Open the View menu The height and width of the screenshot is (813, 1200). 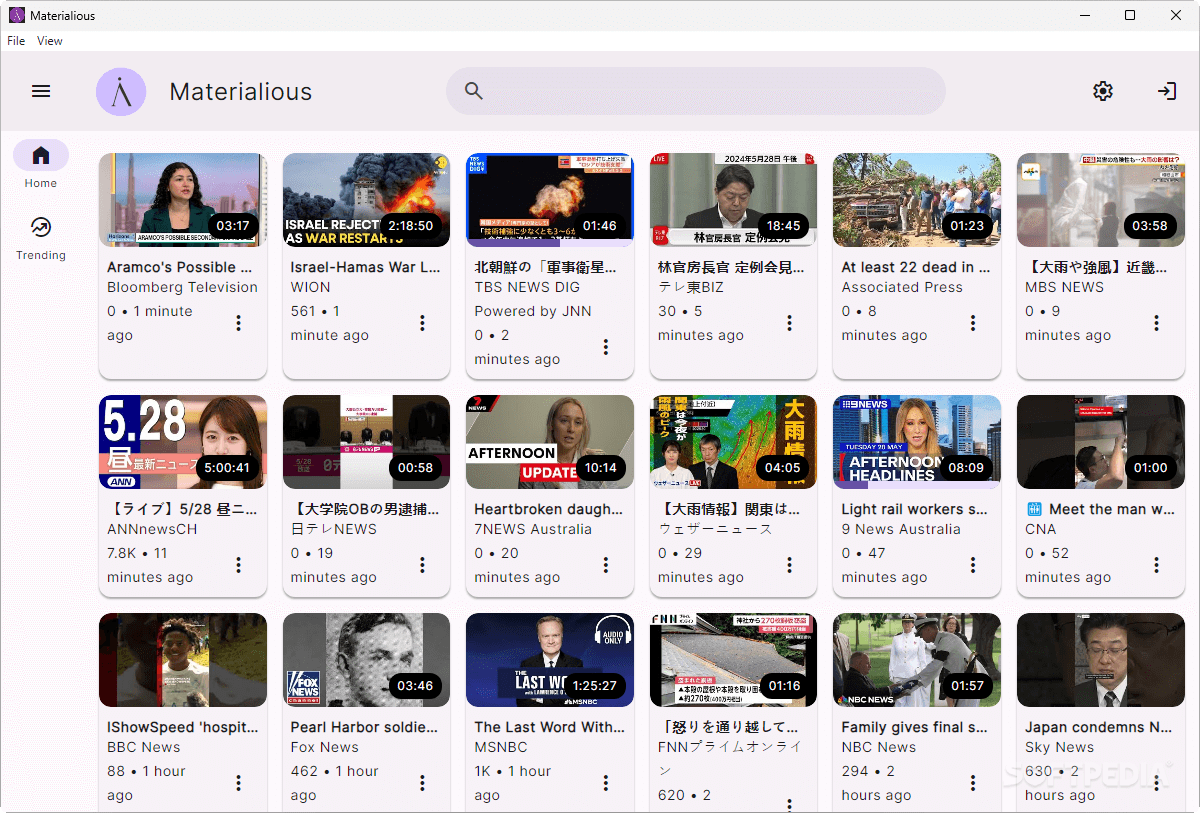pos(50,41)
